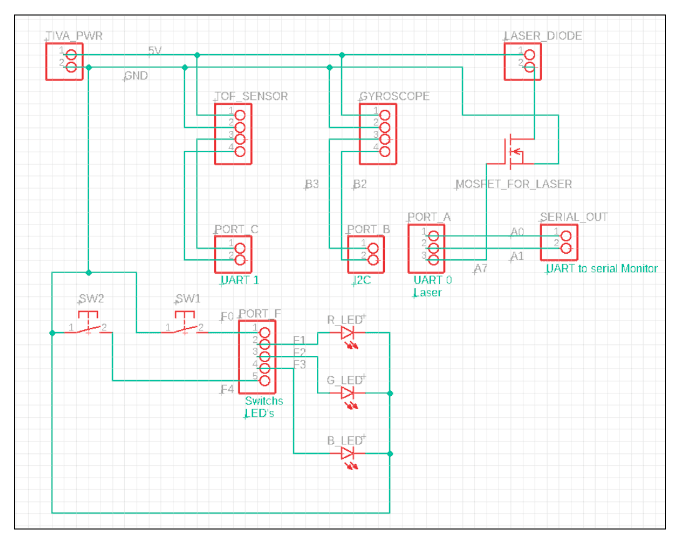Select the SERIAL_OUT connector symbol
Image resolution: width=681 pixels, height=535 pixels.
[x=559, y=242]
